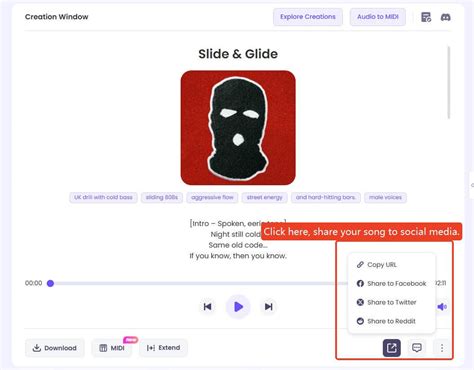Click the 'aggressive flow' tag
The width and height of the screenshot is (474, 370).
212,197
